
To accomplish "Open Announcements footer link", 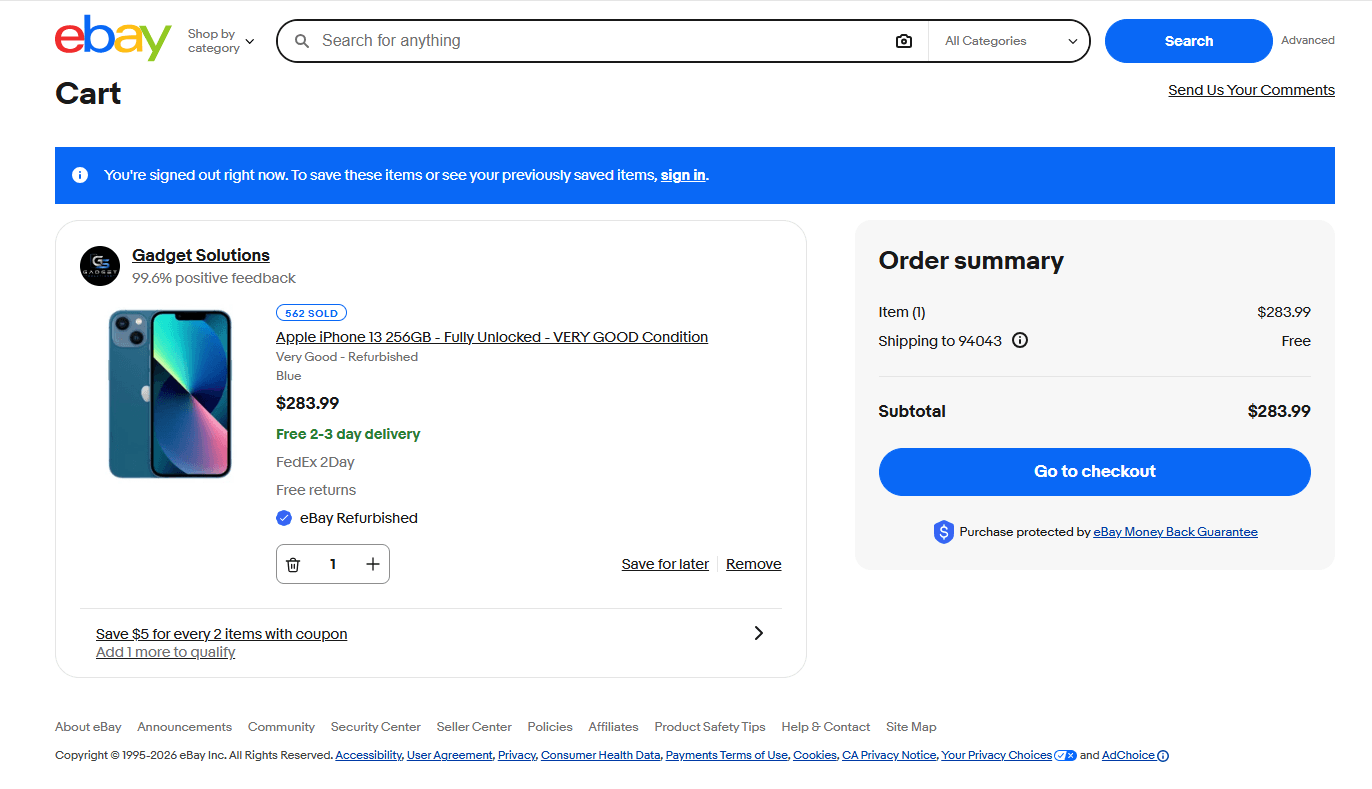I will click(x=185, y=727).
